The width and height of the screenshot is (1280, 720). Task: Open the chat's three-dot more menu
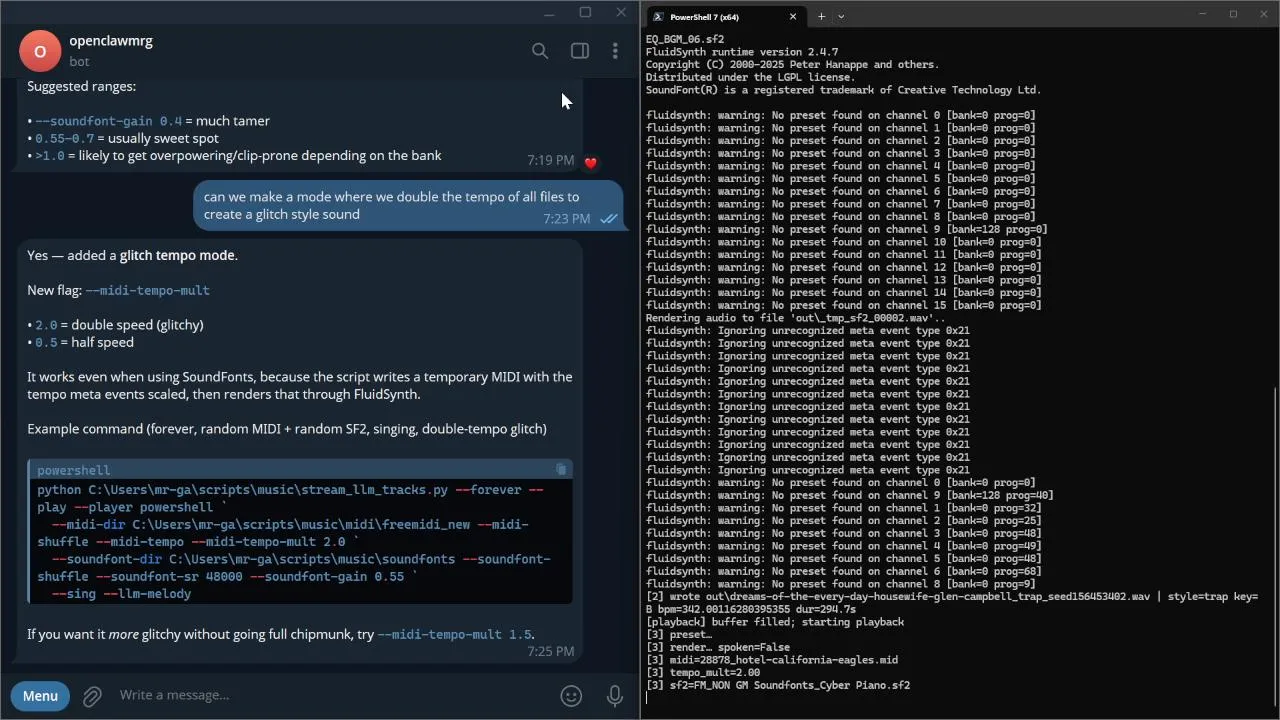(615, 51)
